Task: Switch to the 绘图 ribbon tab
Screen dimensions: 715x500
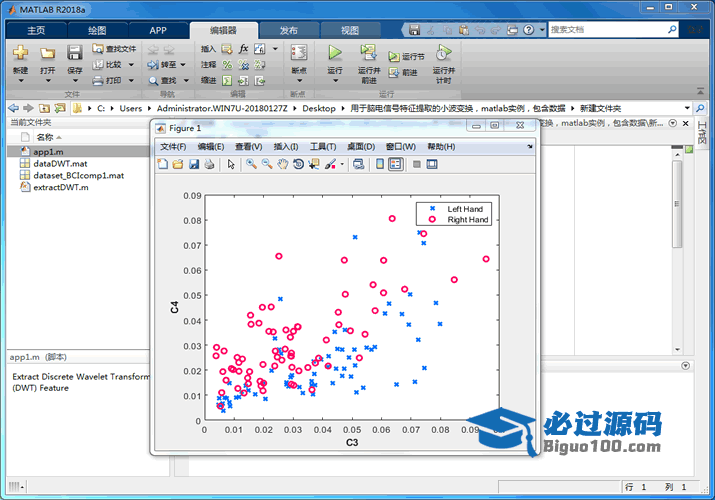Action: pos(97,30)
